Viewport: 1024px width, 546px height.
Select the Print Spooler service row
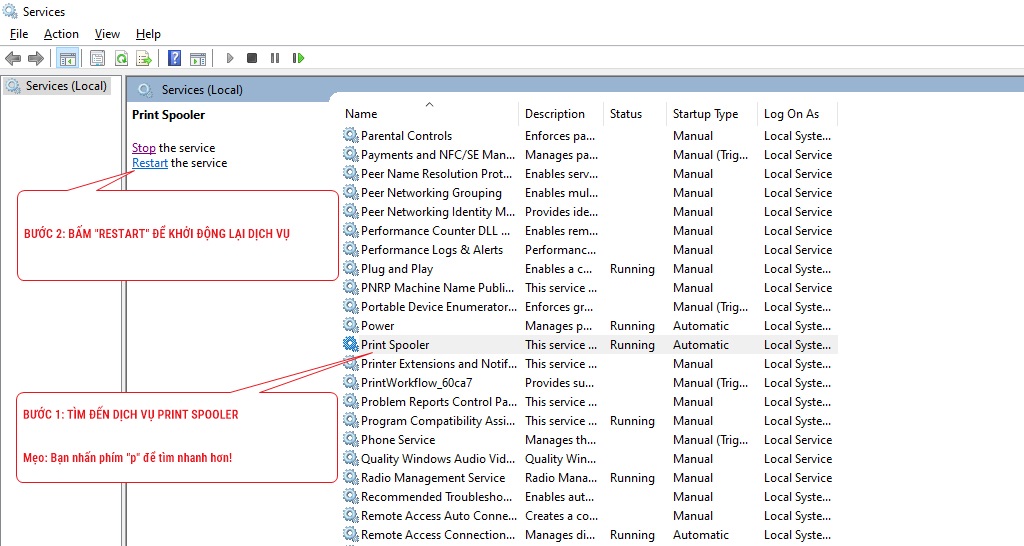click(x=589, y=344)
